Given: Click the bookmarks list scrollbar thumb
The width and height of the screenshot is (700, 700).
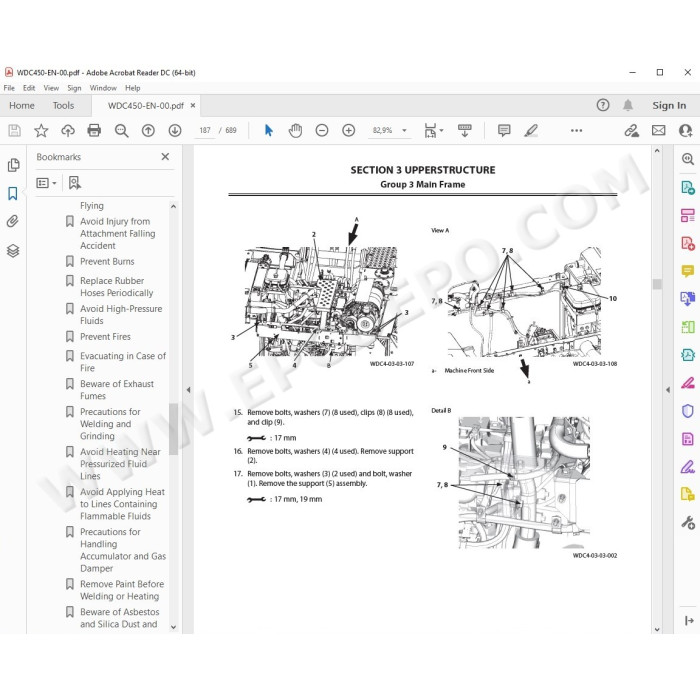Looking at the screenshot, I should (x=174, y=429).
